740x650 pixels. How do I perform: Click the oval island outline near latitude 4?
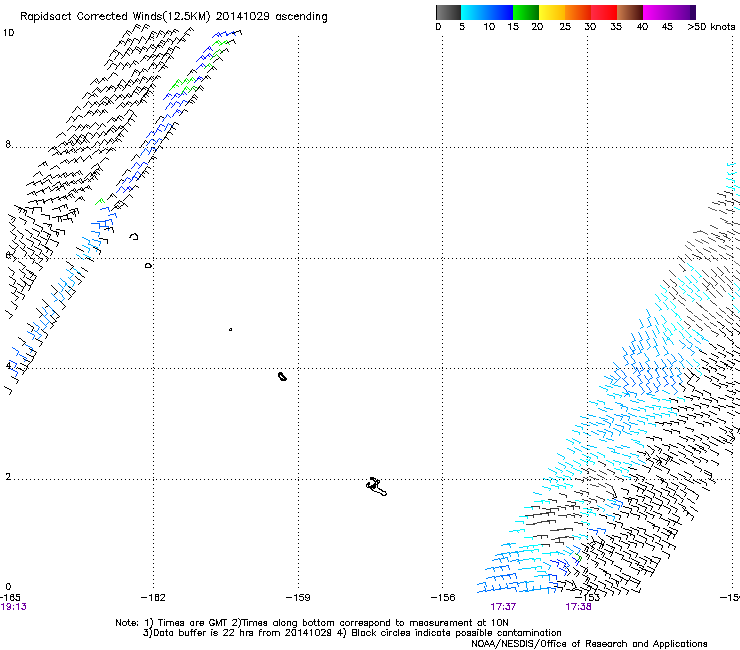pyautogui.click(x=282, y=376)
